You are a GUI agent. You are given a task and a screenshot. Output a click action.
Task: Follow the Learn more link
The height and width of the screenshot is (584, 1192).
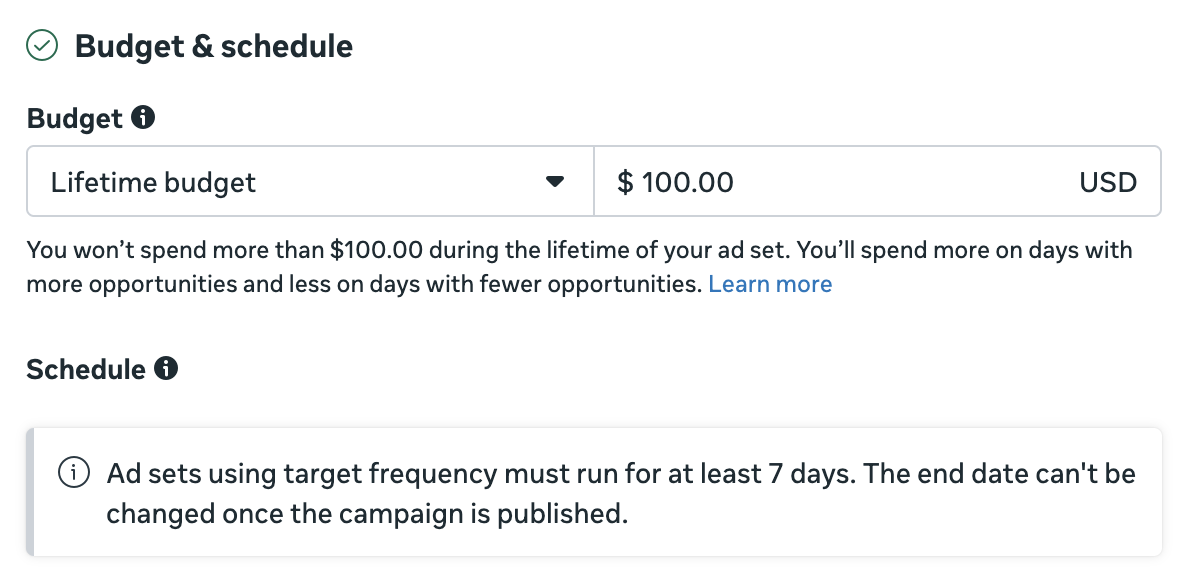pos(770,284)
